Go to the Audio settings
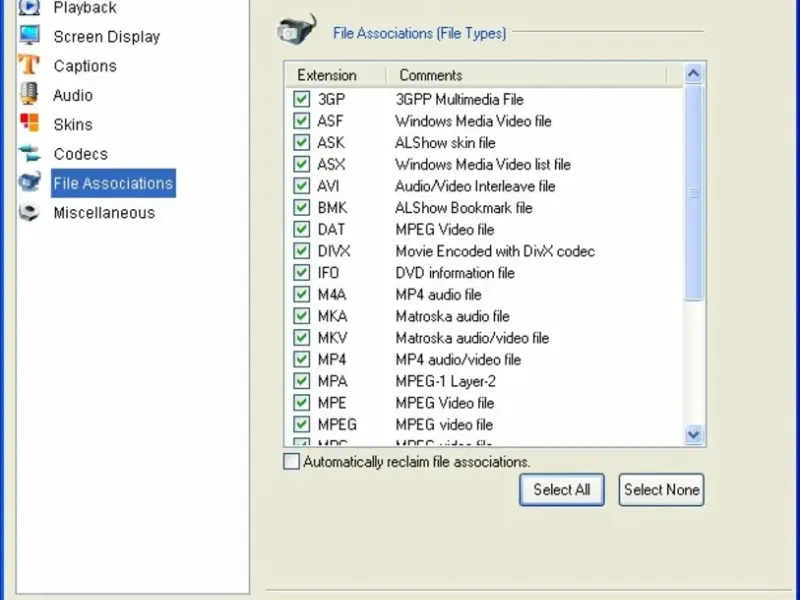The width and height of the screenshot is (800, 600). (73, 95)
